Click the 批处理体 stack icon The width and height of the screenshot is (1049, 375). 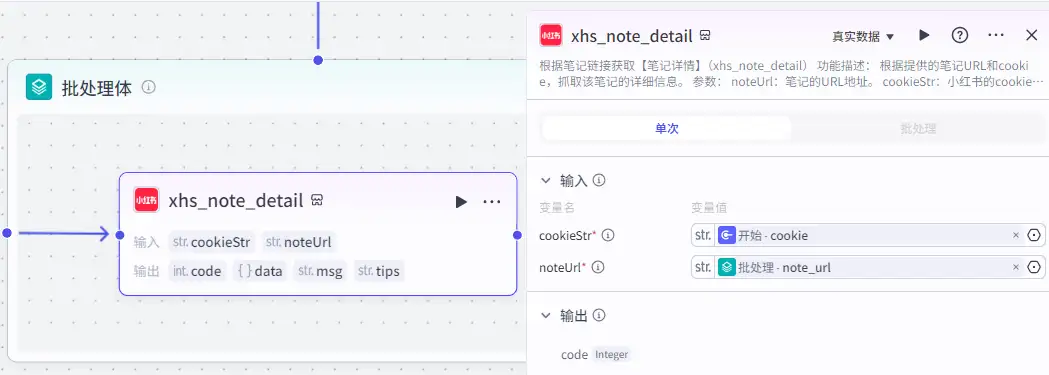[39, 87]
